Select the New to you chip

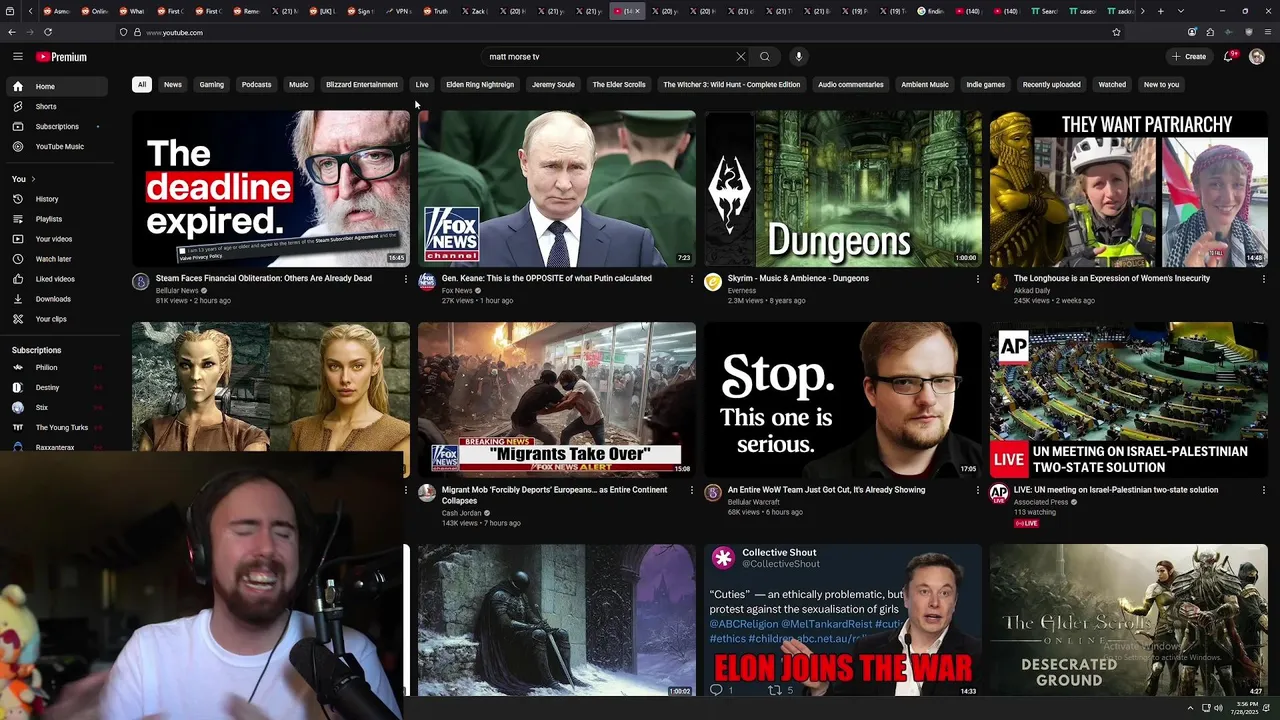[x=1162, y=84]
